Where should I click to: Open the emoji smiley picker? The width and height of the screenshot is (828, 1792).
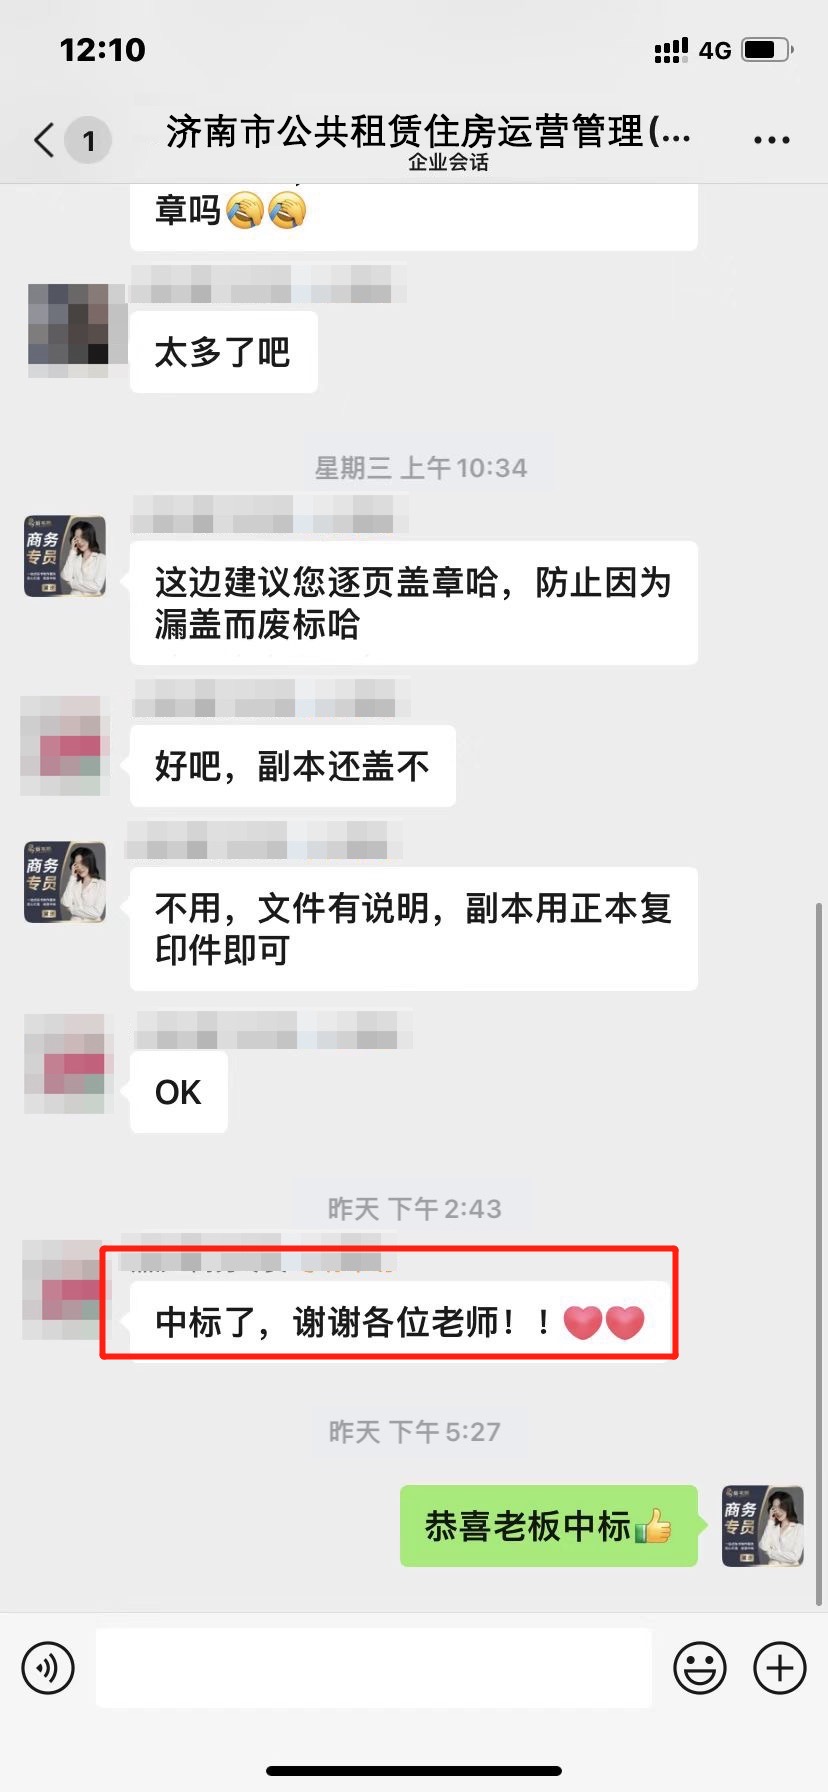click(x=699, y=1668)
